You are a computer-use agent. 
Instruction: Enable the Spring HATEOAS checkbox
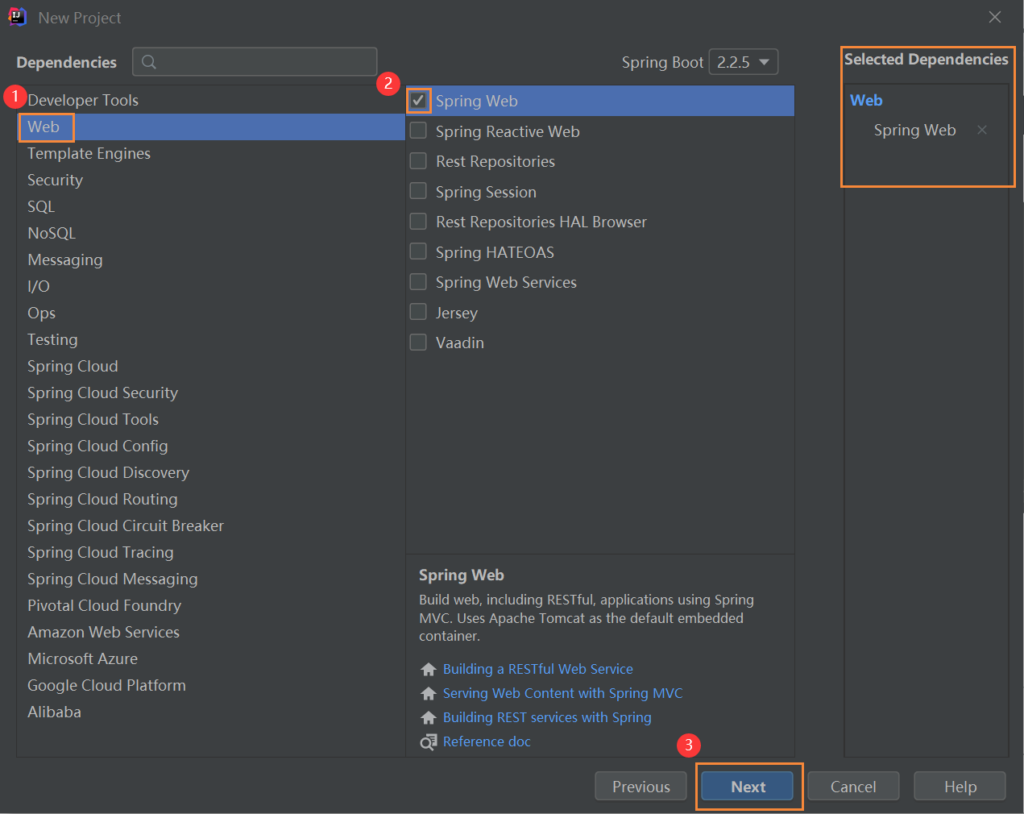pyautogui.click(x=418, y=252)
